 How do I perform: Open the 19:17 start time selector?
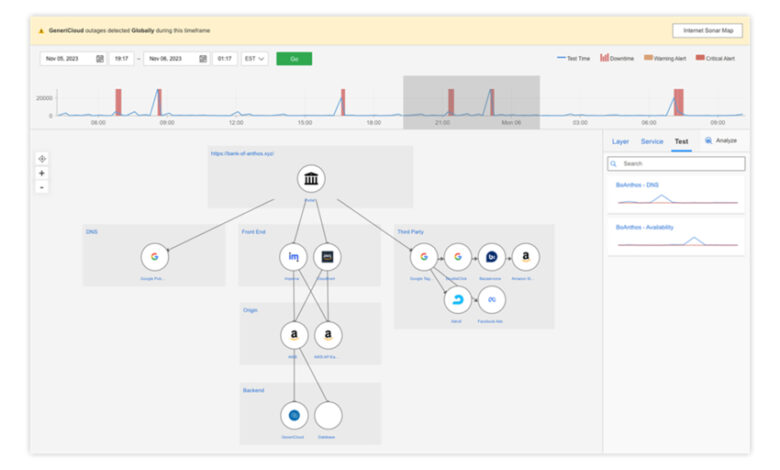(x=121, y=59)
